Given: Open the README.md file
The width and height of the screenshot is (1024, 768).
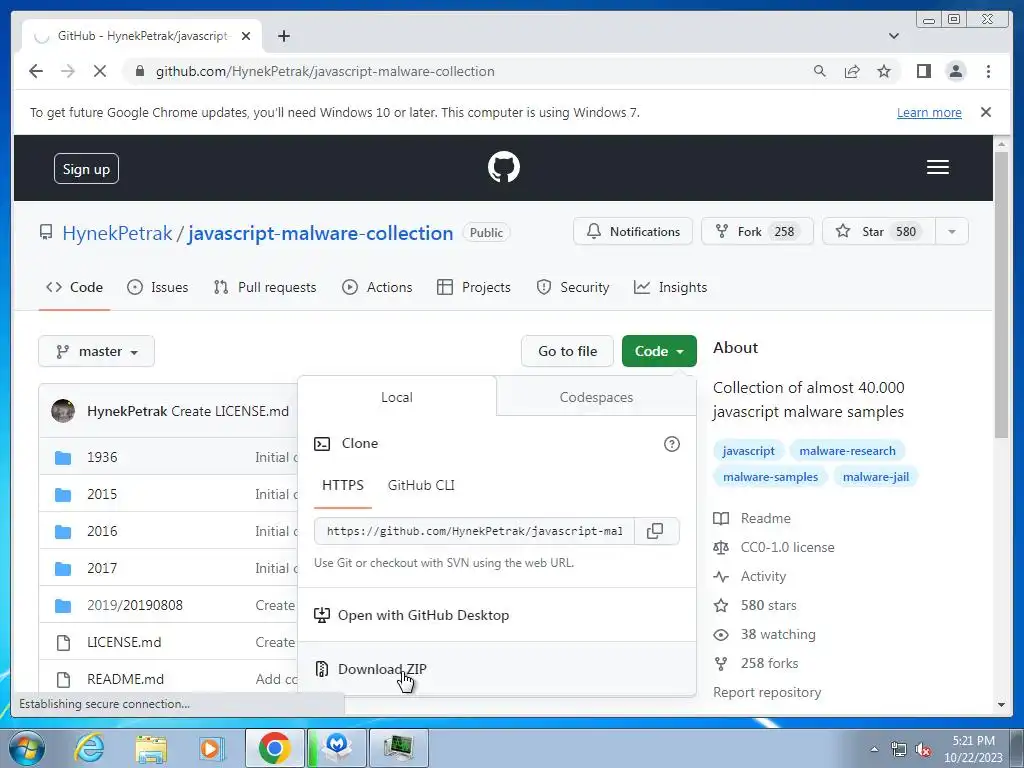Looking at the screenshot, I should [x=125, y=679].
